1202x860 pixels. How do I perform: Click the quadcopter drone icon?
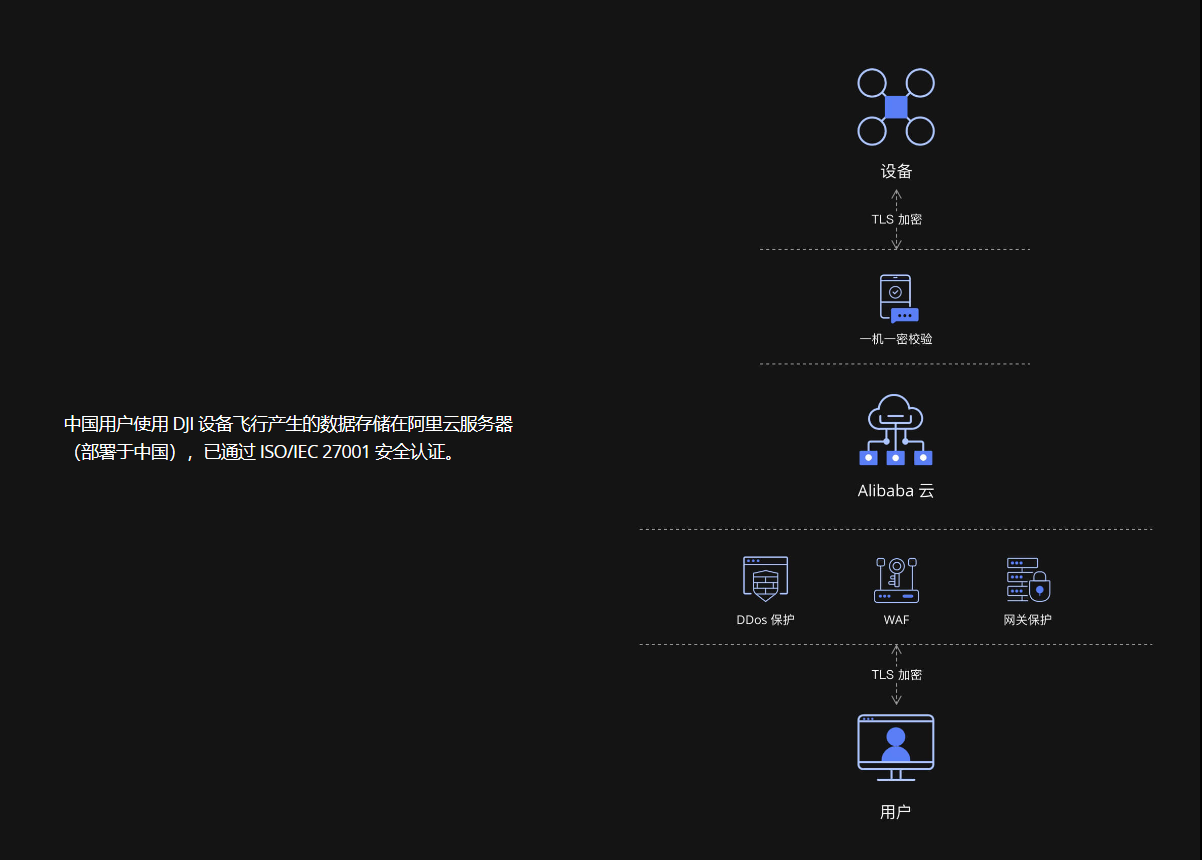pos(896,107)
